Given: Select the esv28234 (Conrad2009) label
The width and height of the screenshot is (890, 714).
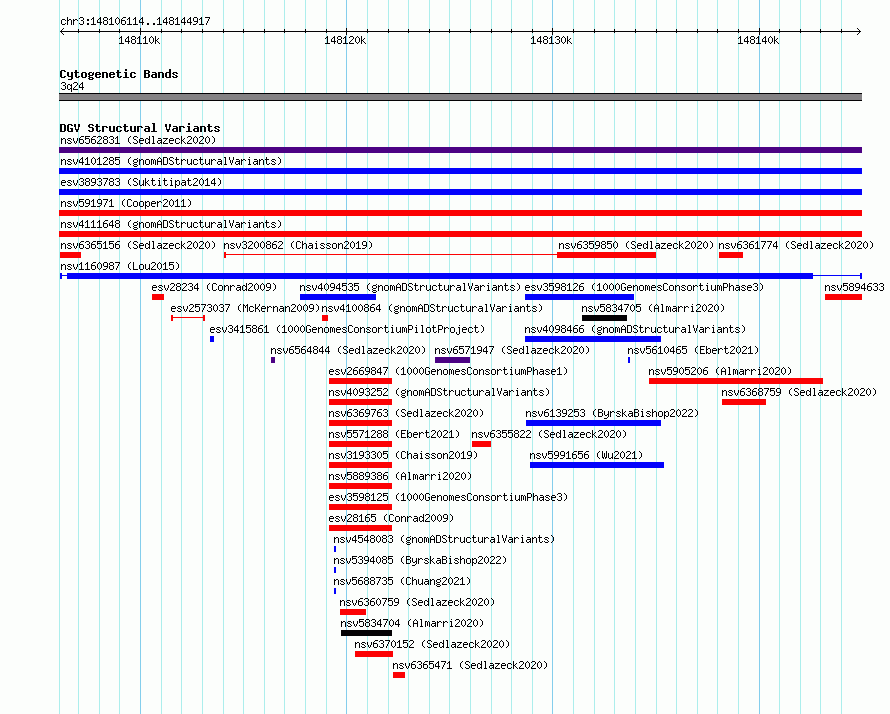Looking at the screenshot, I should (x=214, y=287).
